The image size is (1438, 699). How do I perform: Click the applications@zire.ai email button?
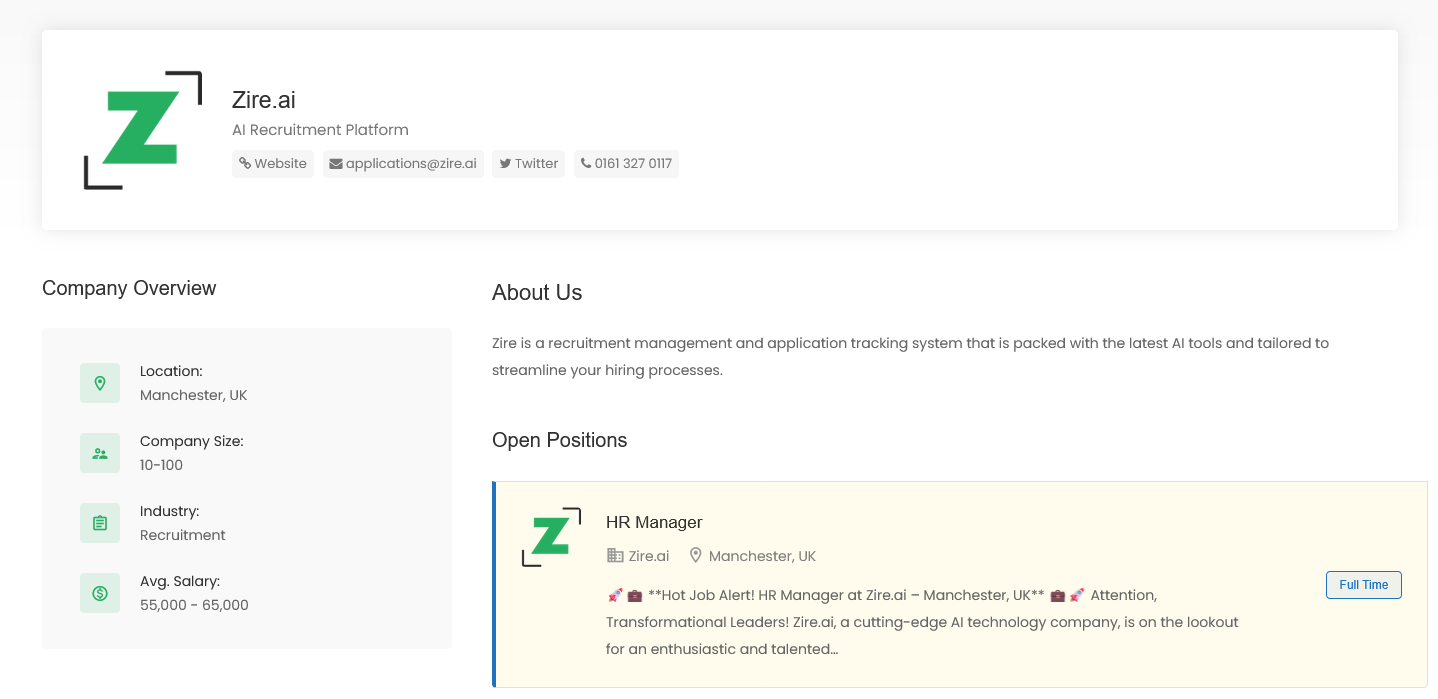point(403,164)
